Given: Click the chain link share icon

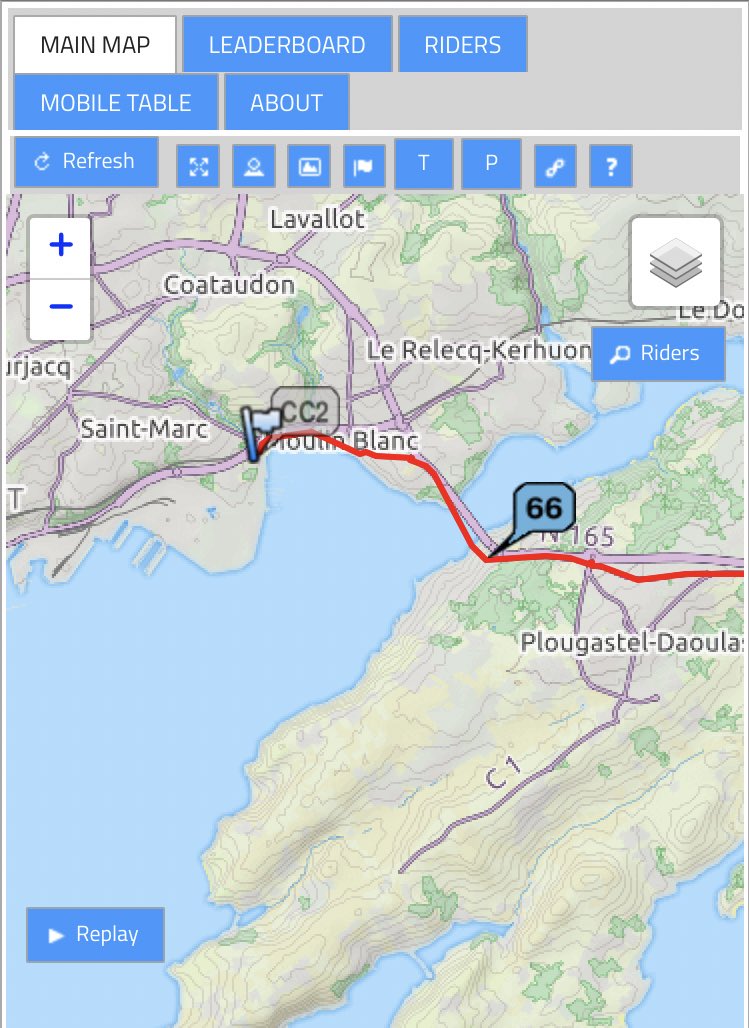Looking at the screenshot, I should 556,167.
